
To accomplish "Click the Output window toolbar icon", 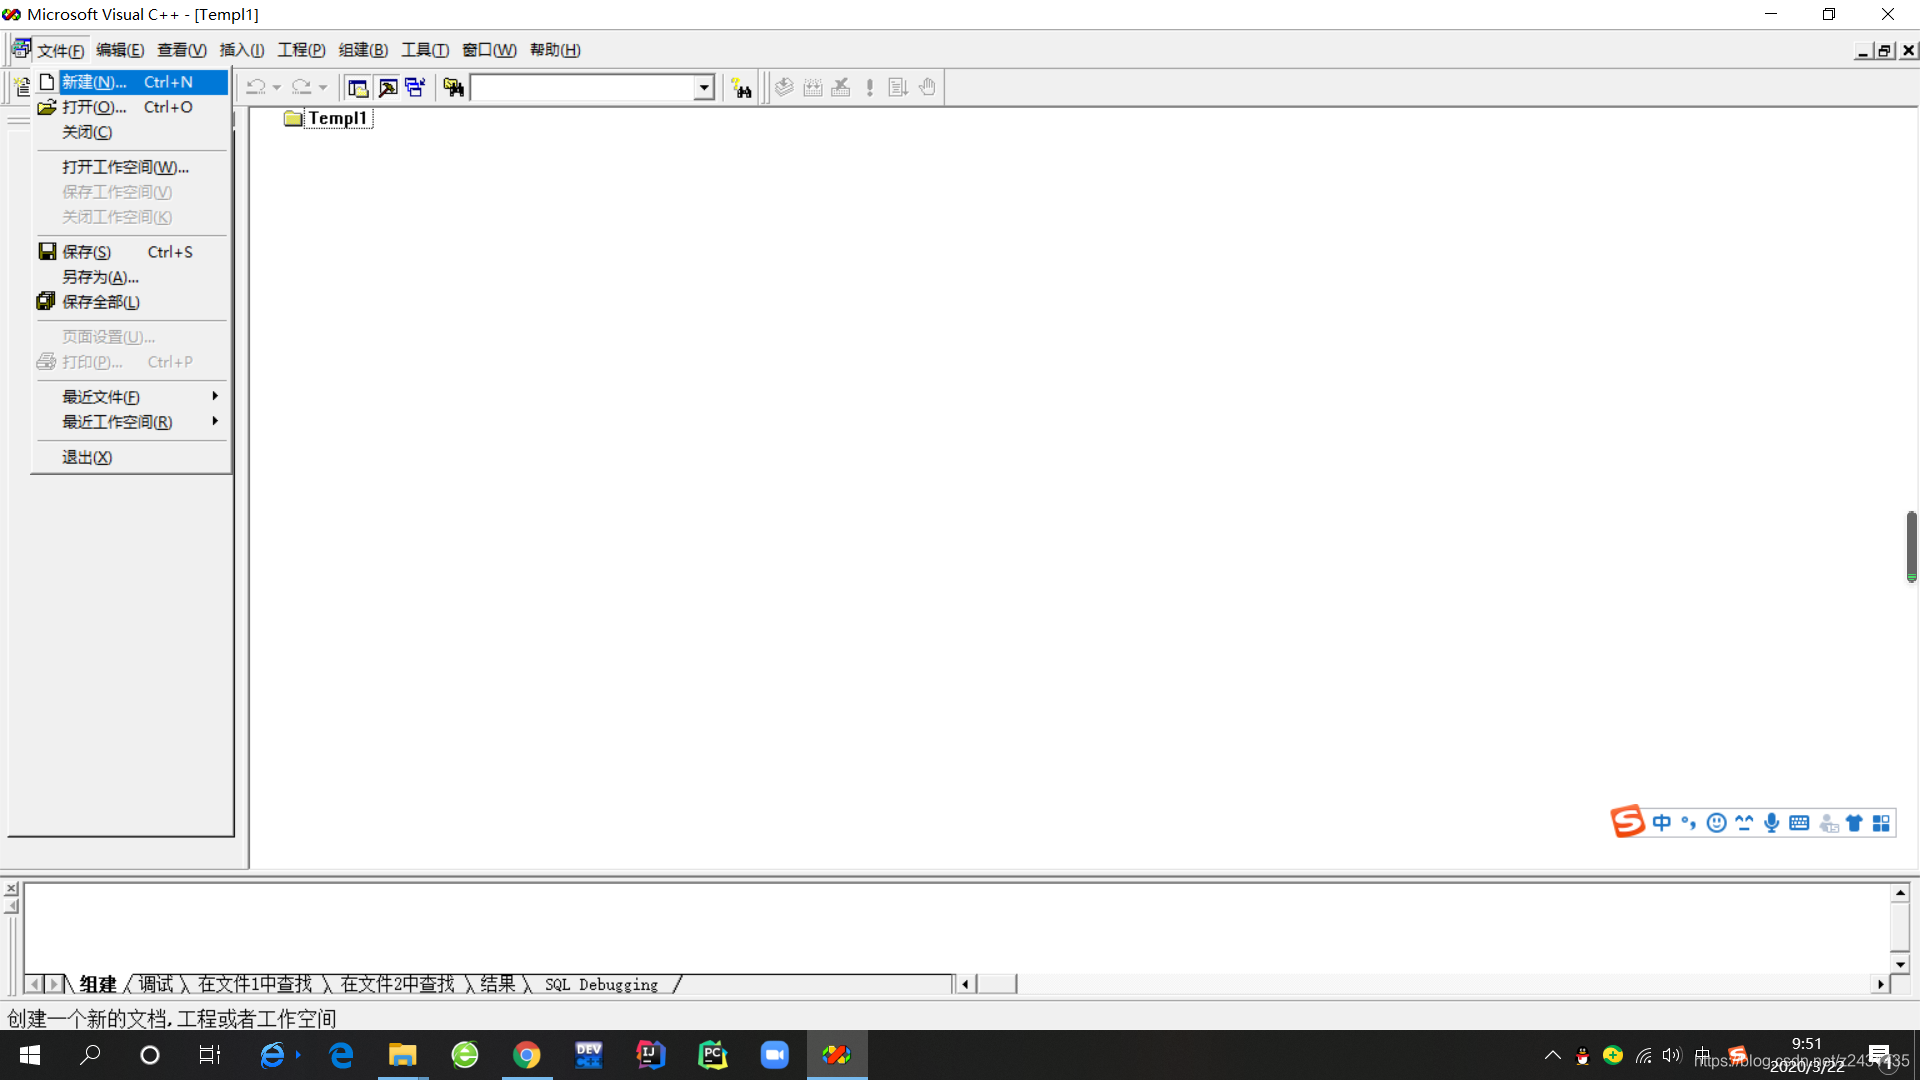I will (x=387, y=88).
